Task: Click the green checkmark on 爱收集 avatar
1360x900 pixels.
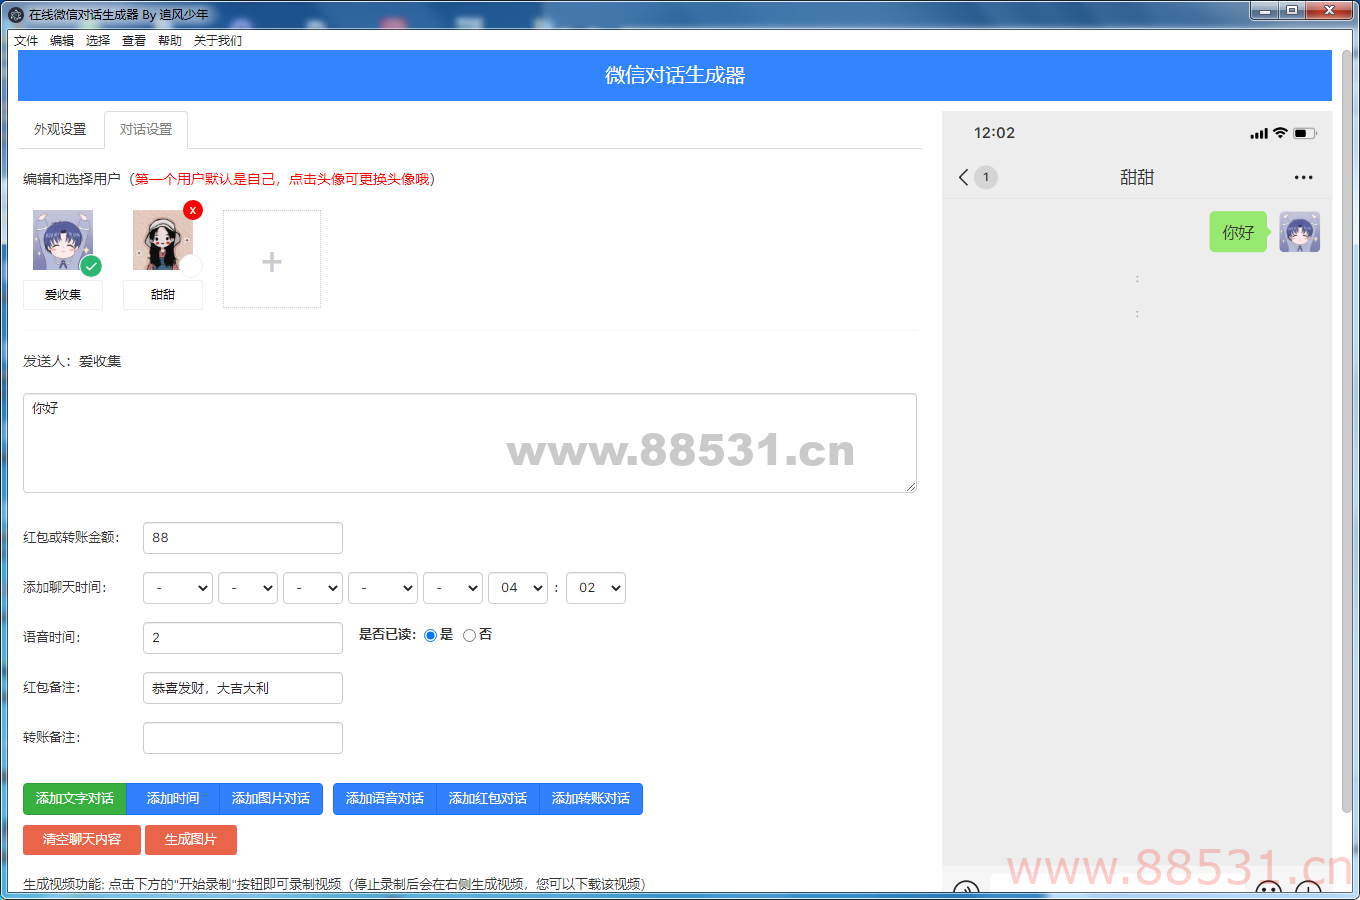Action: (x=91, y=266)
